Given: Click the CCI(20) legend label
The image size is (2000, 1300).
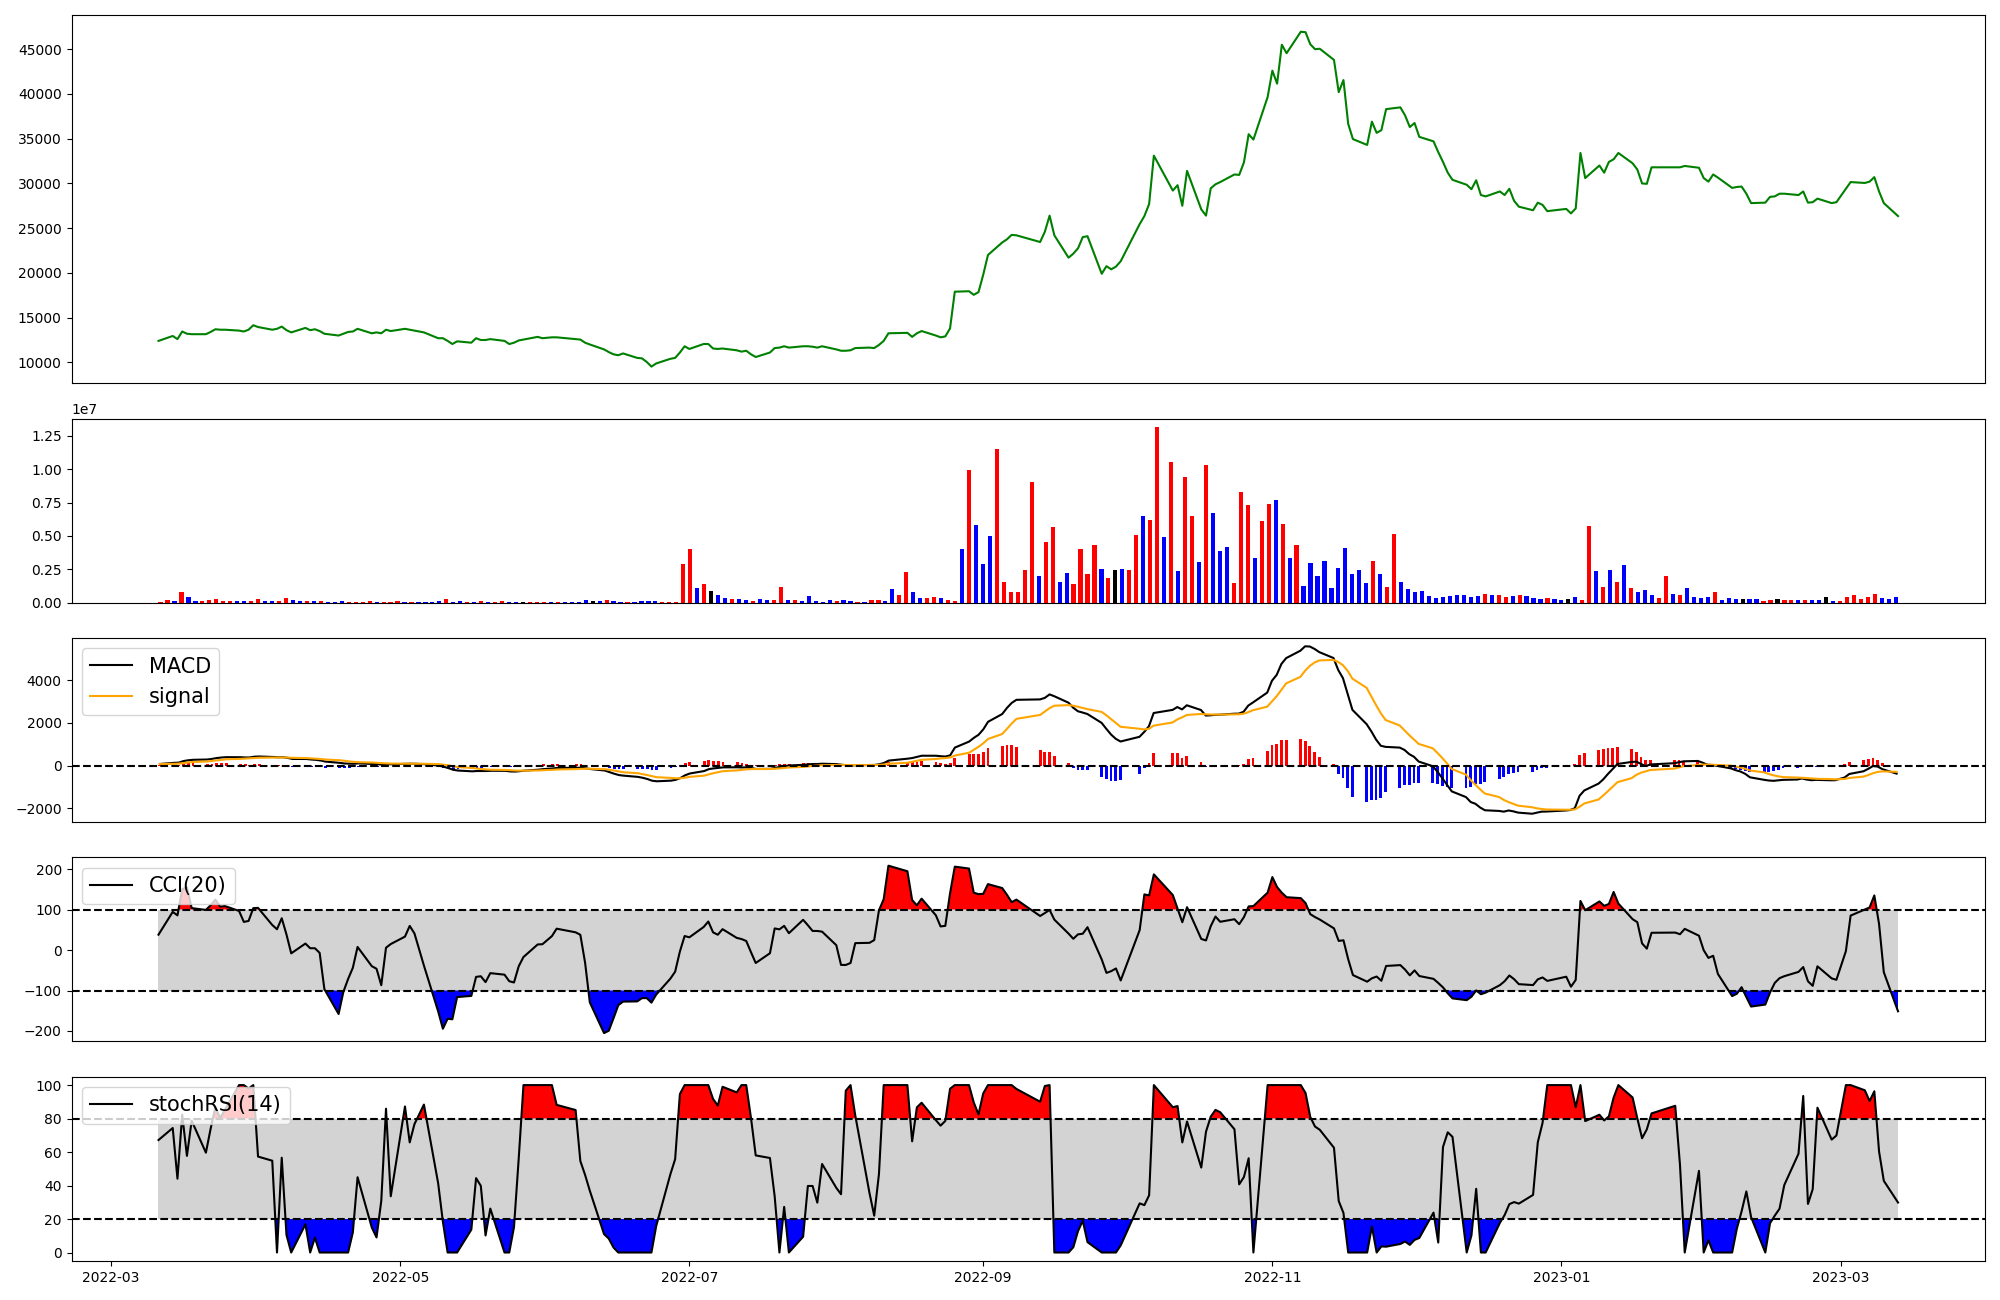Looking at the screenshot, I should 187,885.
